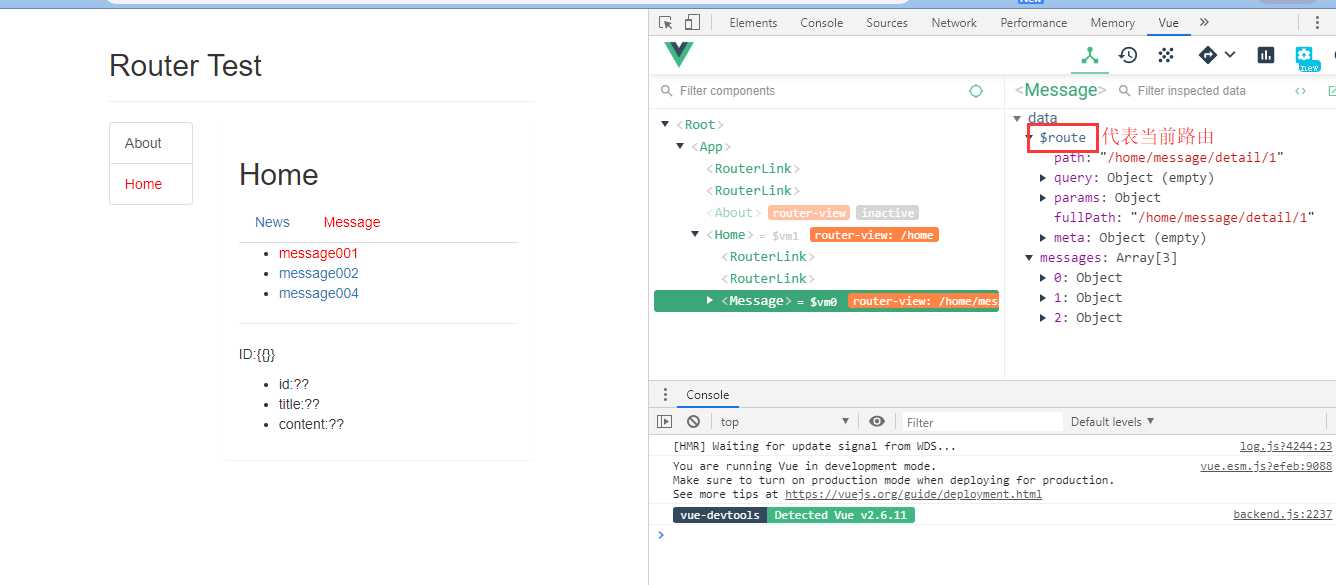Open the message002 link
Image resolution: width=1336 pixels, height=585 pixels.
tap(318, 273)
